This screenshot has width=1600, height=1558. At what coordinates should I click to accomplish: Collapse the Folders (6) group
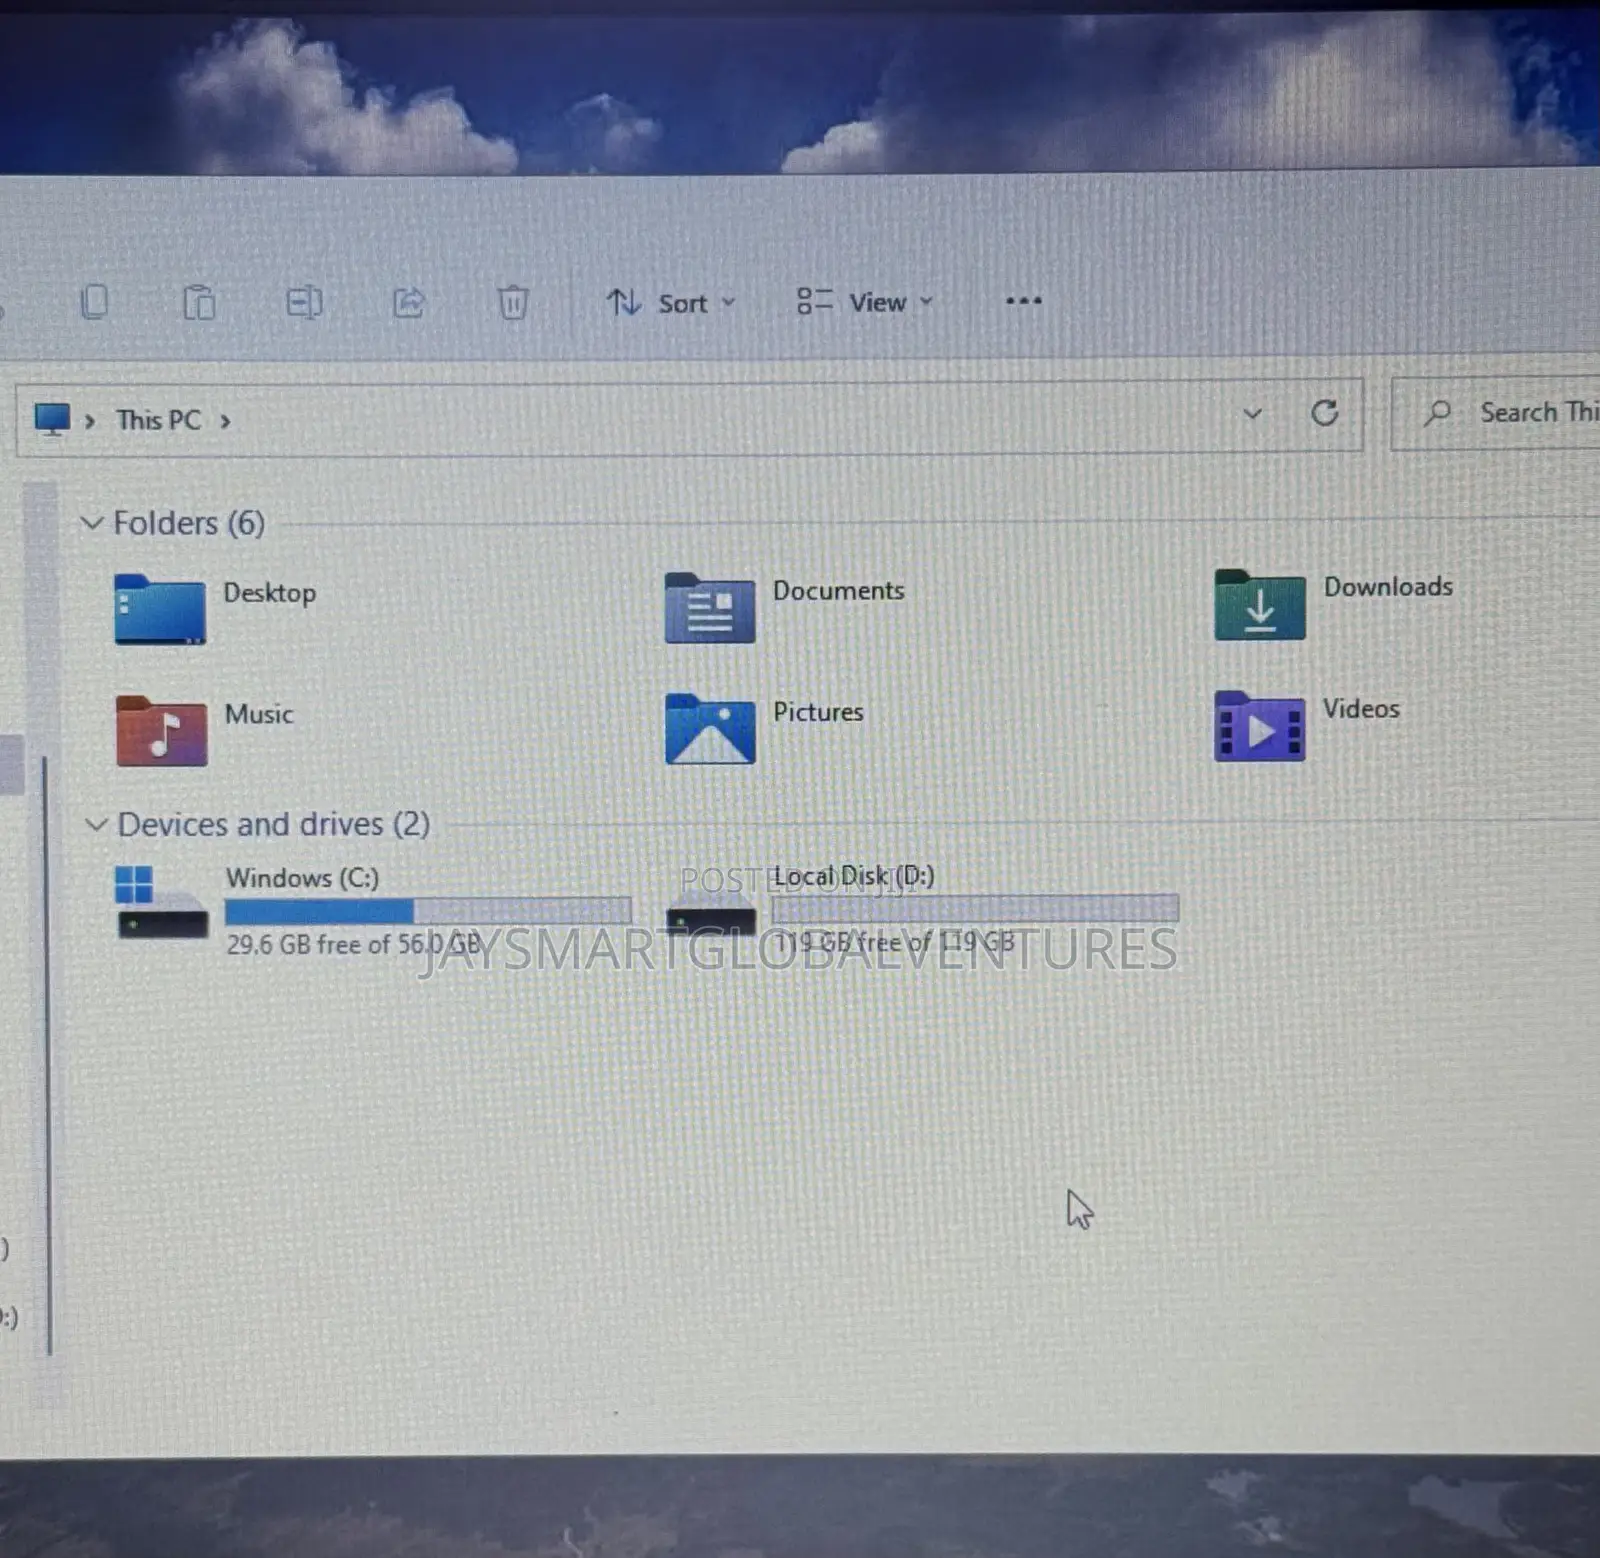click(x=91, y=522)
